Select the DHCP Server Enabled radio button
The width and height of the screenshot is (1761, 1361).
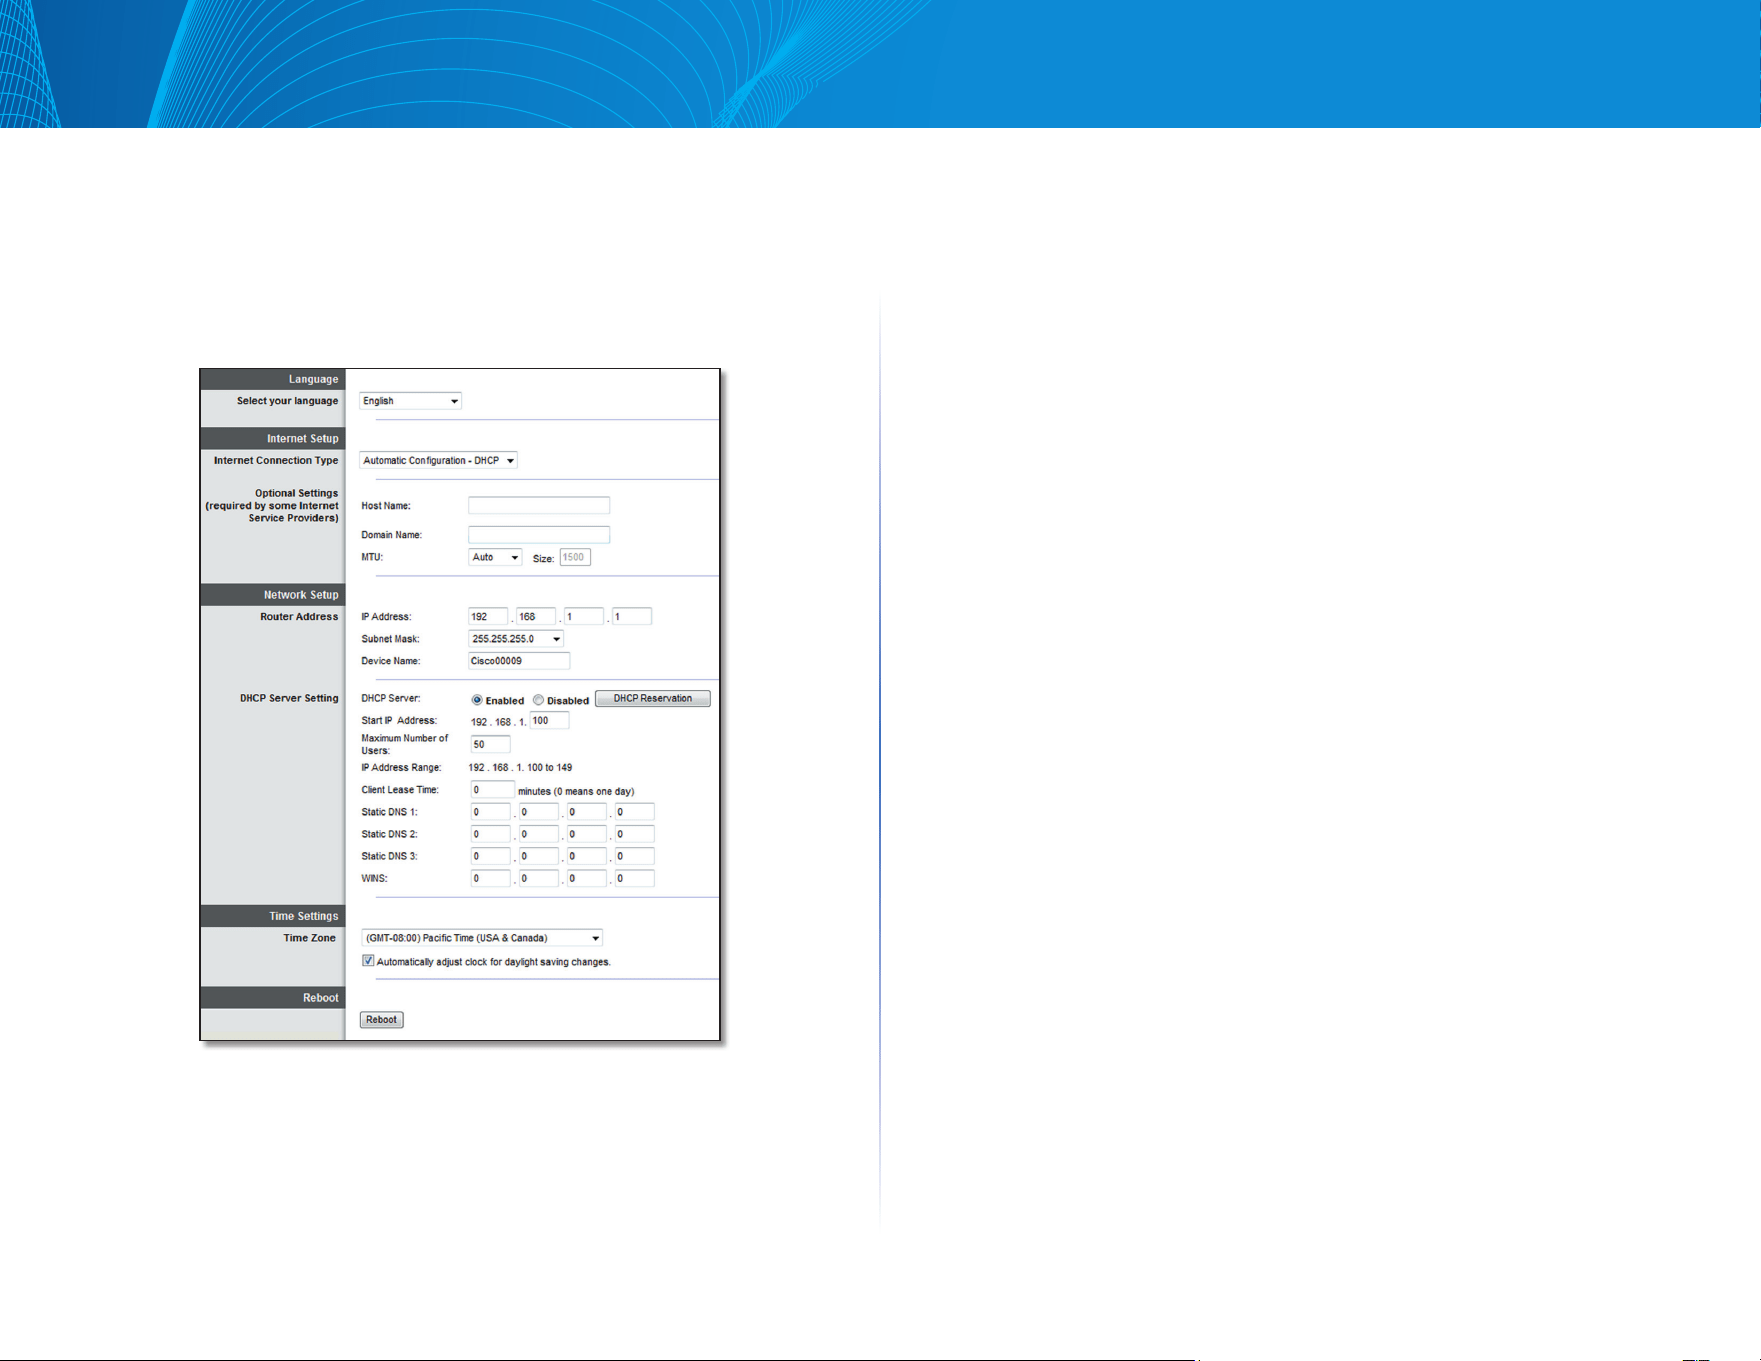477,700
